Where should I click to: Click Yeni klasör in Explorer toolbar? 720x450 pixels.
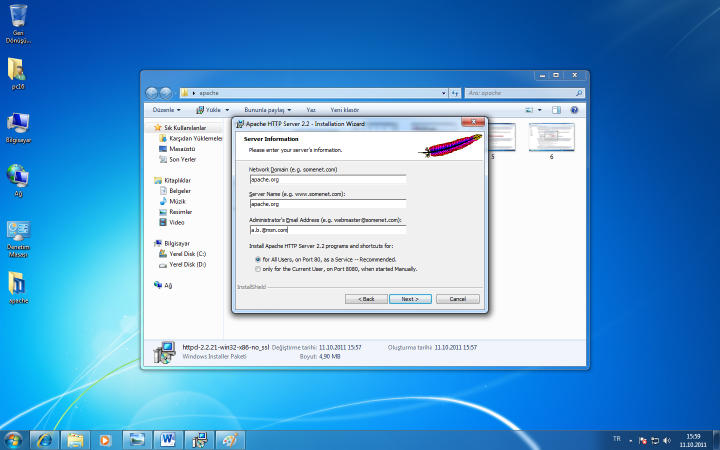(x=345, y=109)
